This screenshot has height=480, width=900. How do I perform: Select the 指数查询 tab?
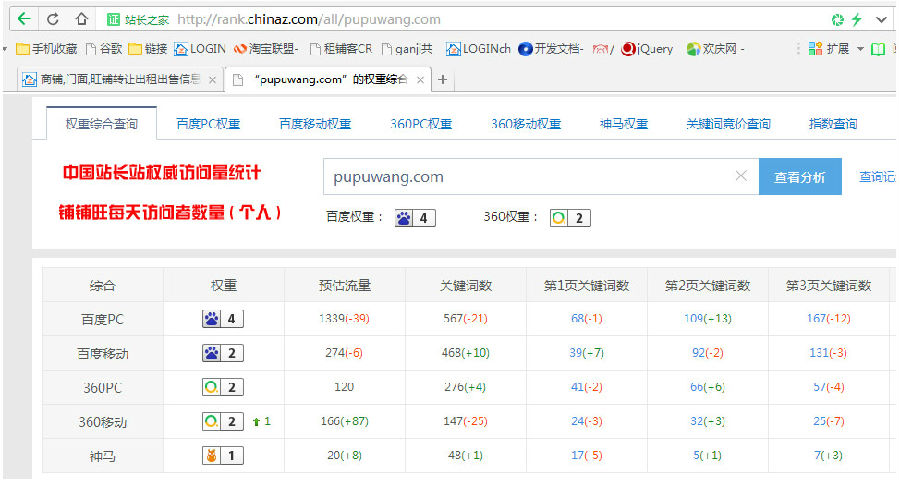833,123
